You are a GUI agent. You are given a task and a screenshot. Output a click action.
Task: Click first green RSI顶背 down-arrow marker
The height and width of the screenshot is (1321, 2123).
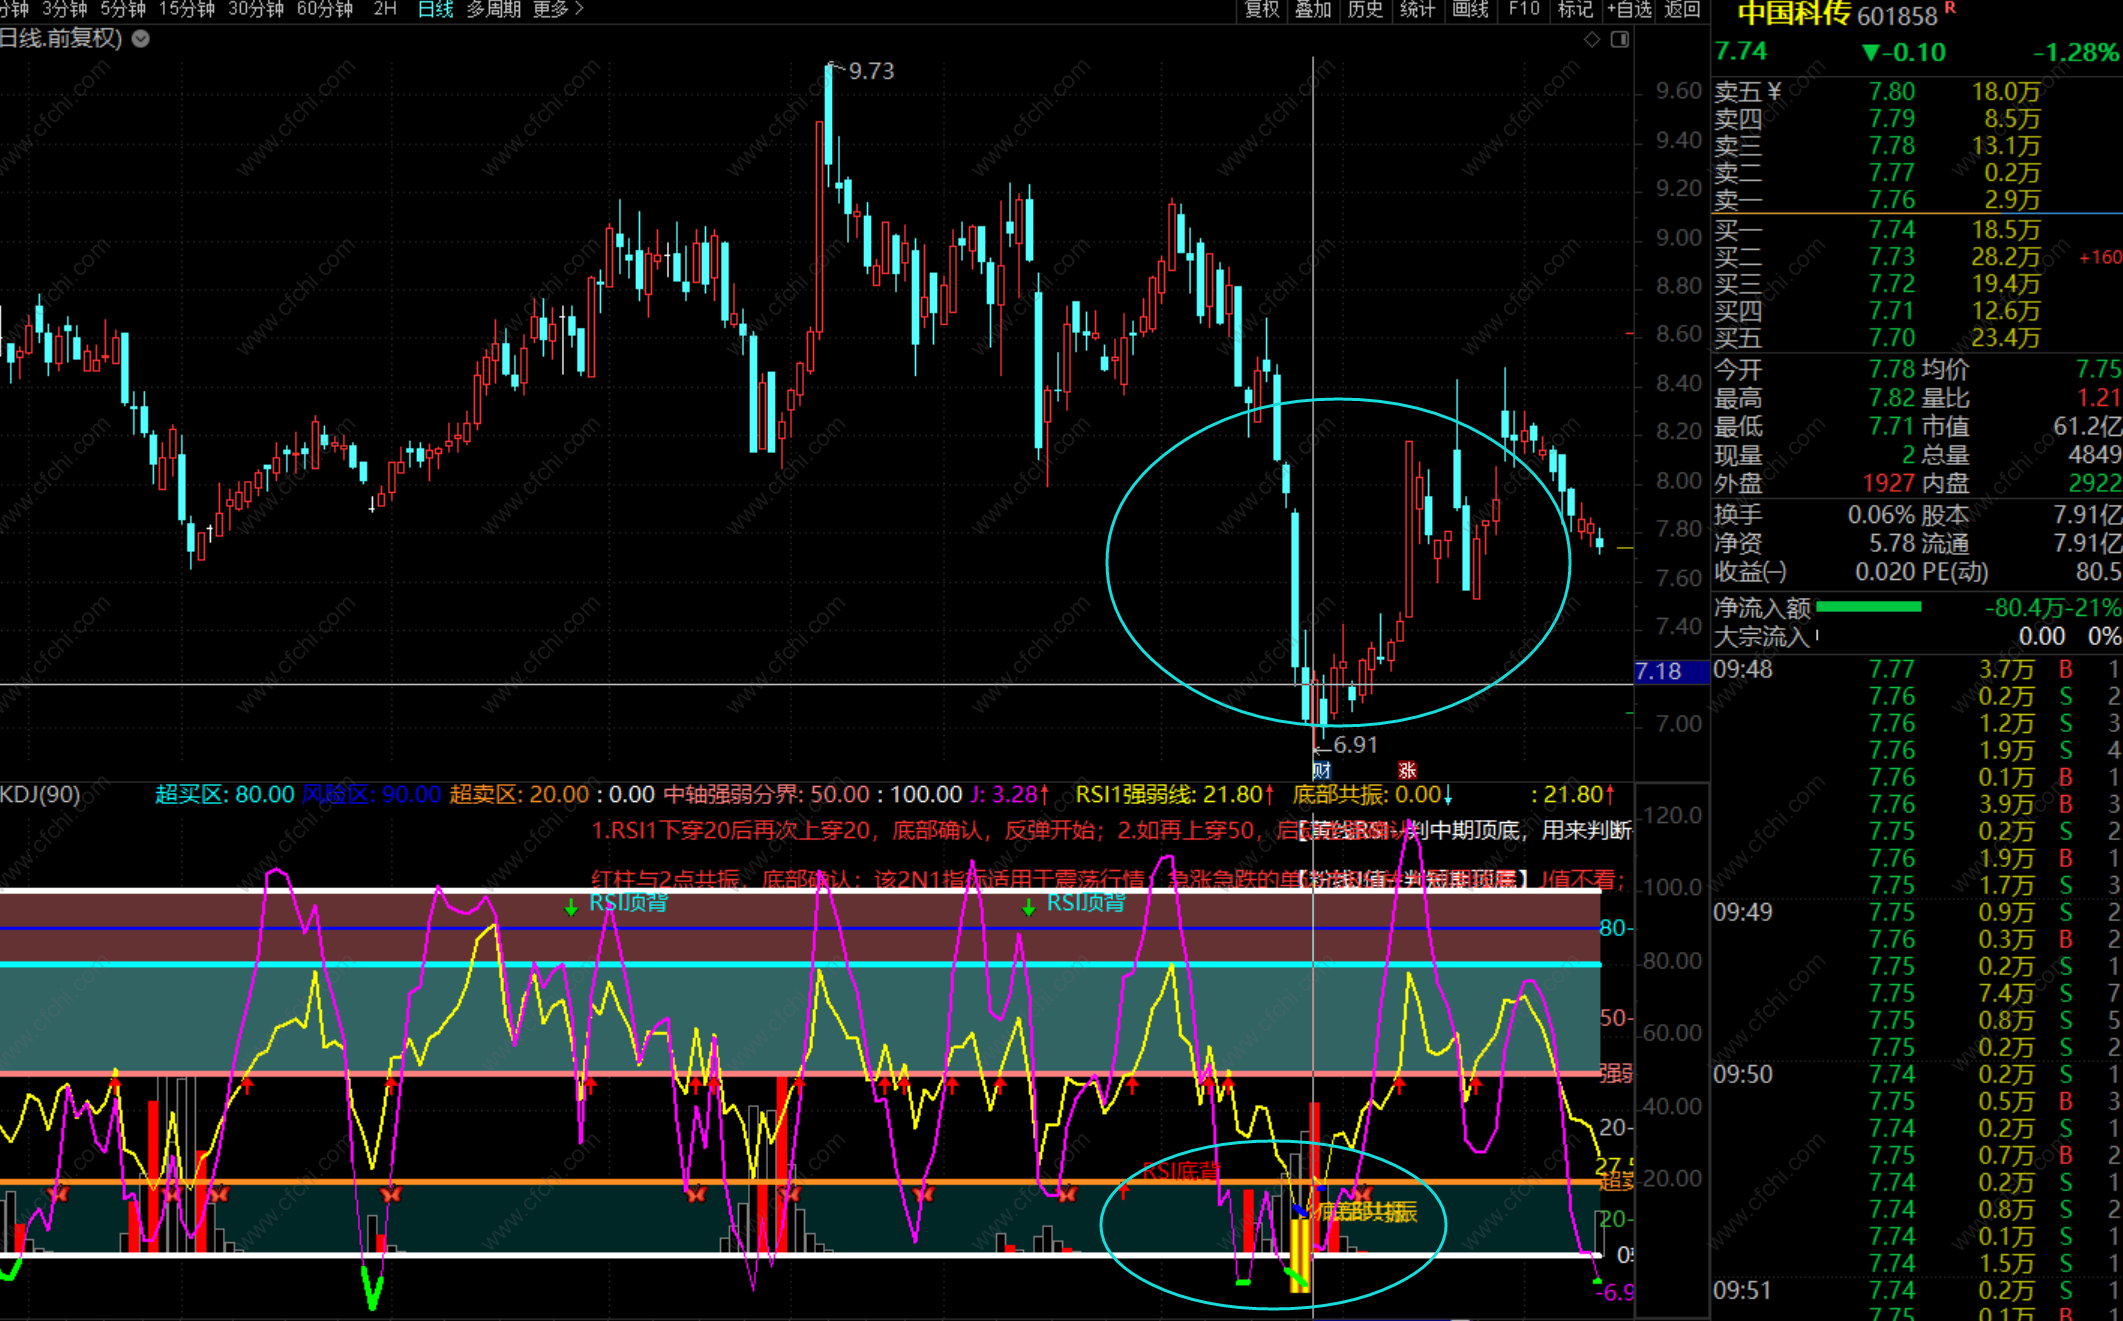point(571,907)
